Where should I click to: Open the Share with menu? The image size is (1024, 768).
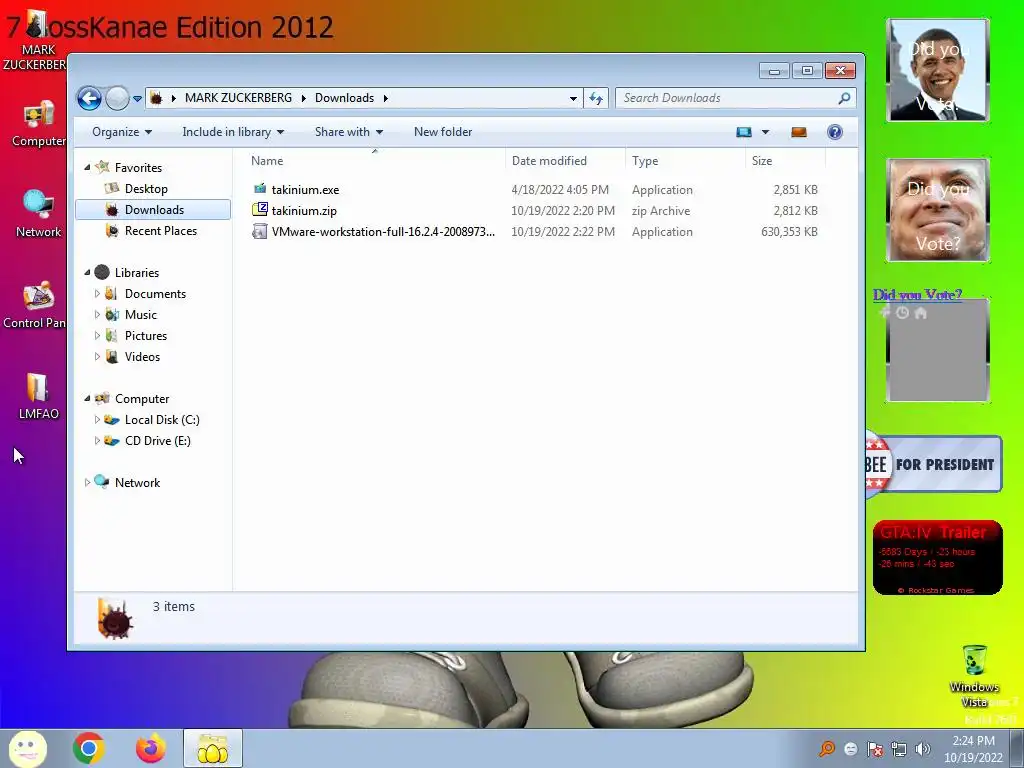click(x=349, y=132)
